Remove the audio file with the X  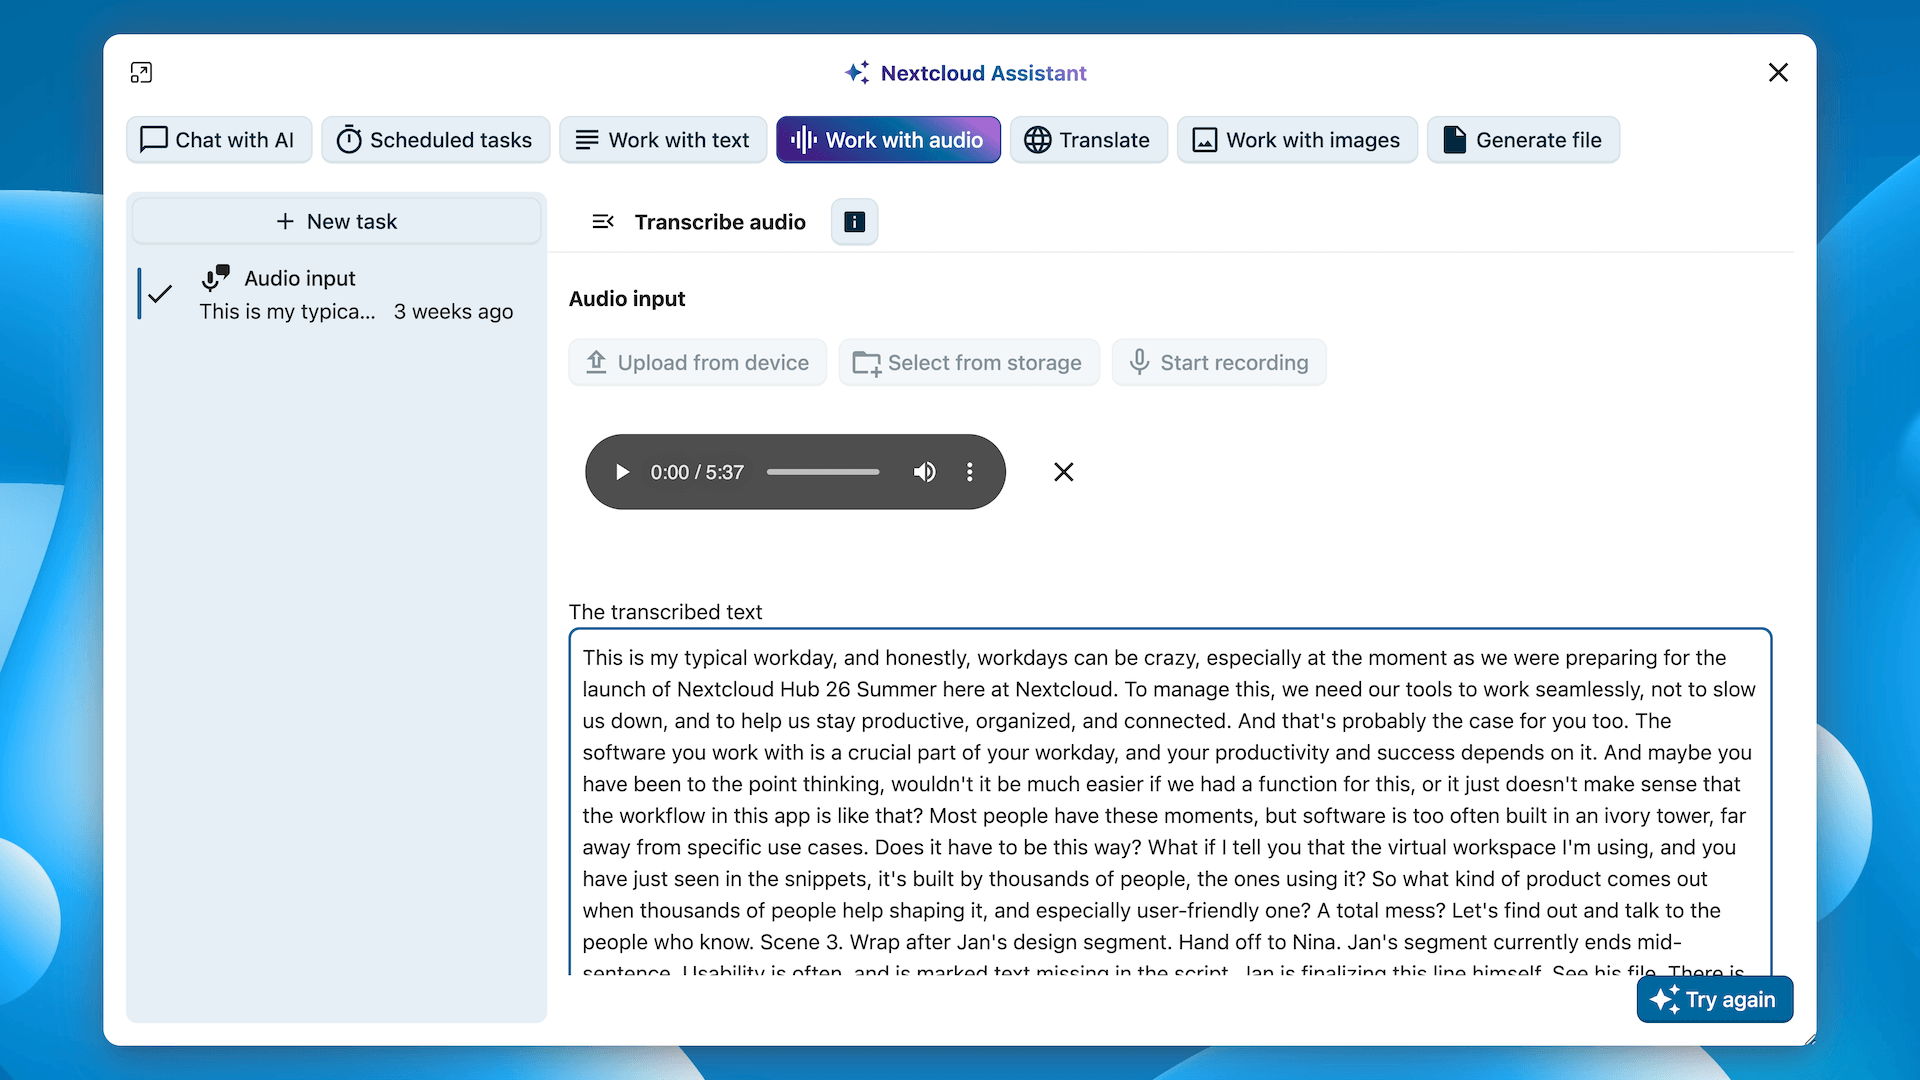1064,472
